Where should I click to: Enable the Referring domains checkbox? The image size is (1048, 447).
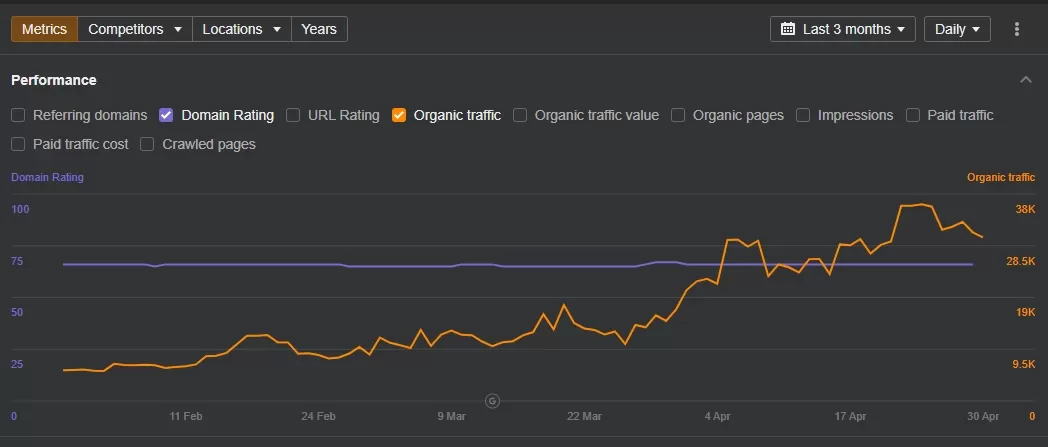(19, 115)
